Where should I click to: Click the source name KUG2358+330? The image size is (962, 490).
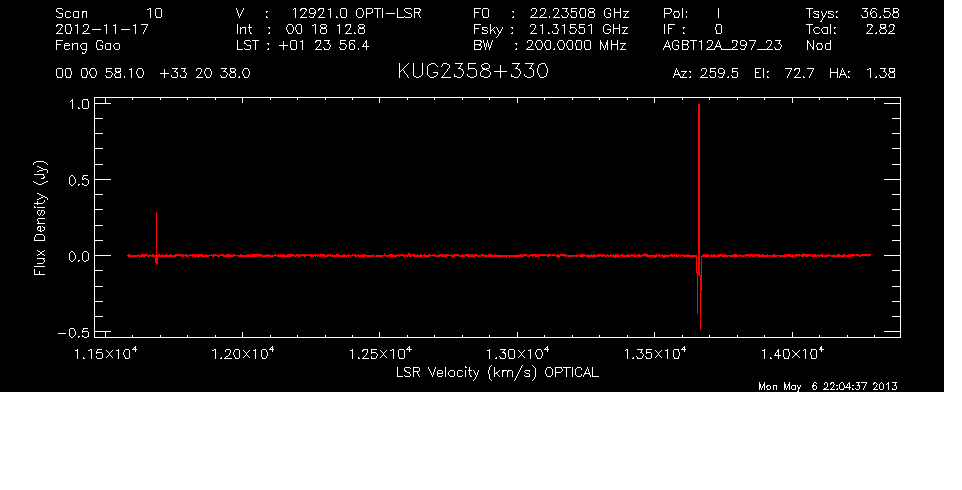473,72
